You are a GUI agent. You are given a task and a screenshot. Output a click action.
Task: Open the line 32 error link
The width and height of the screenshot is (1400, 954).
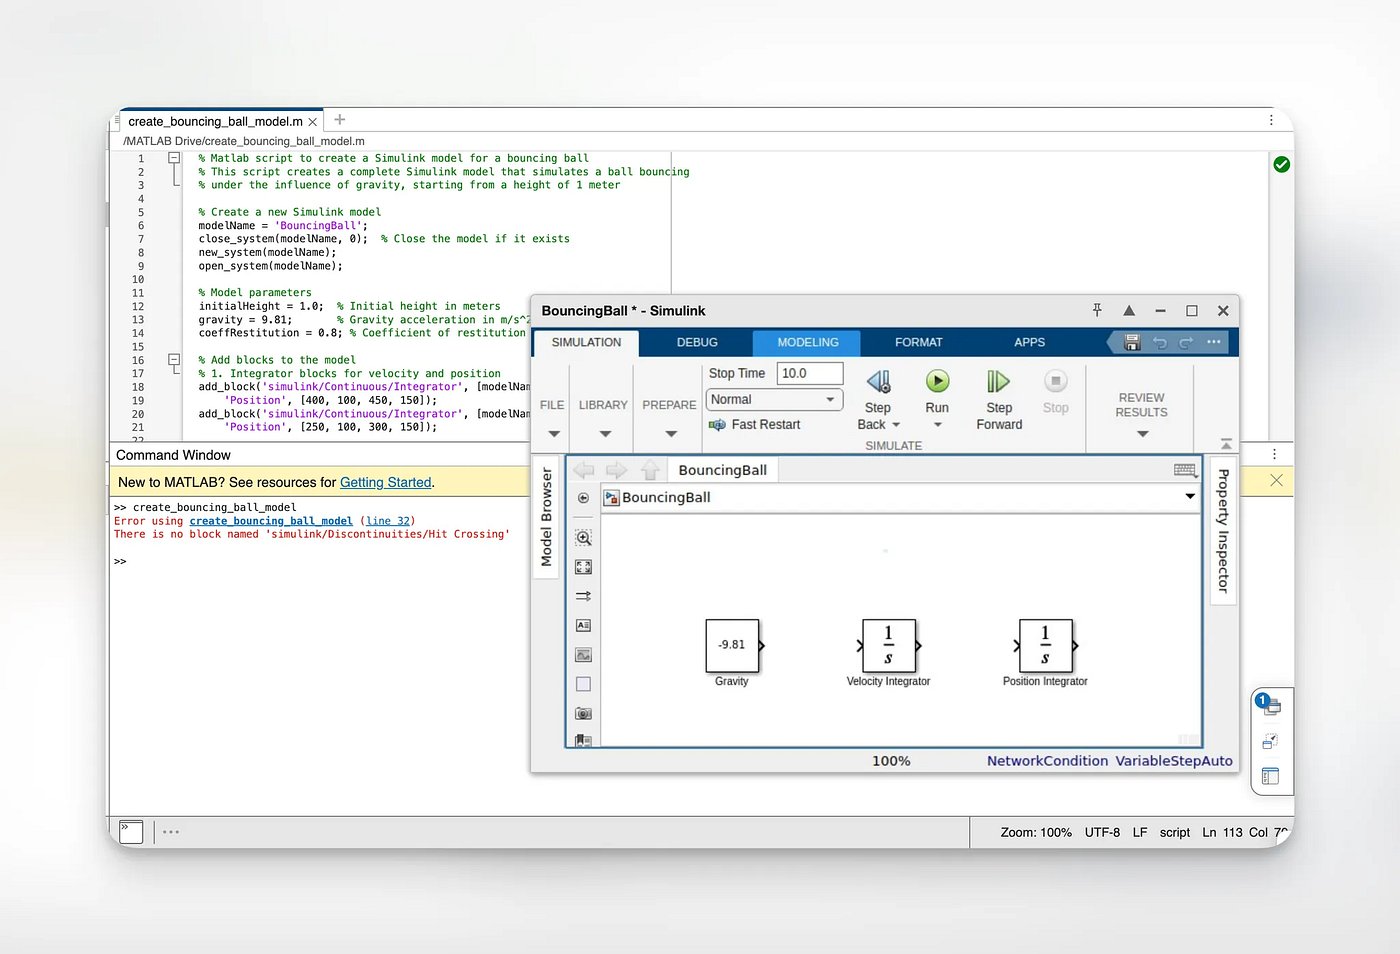[x=388, y=521]
